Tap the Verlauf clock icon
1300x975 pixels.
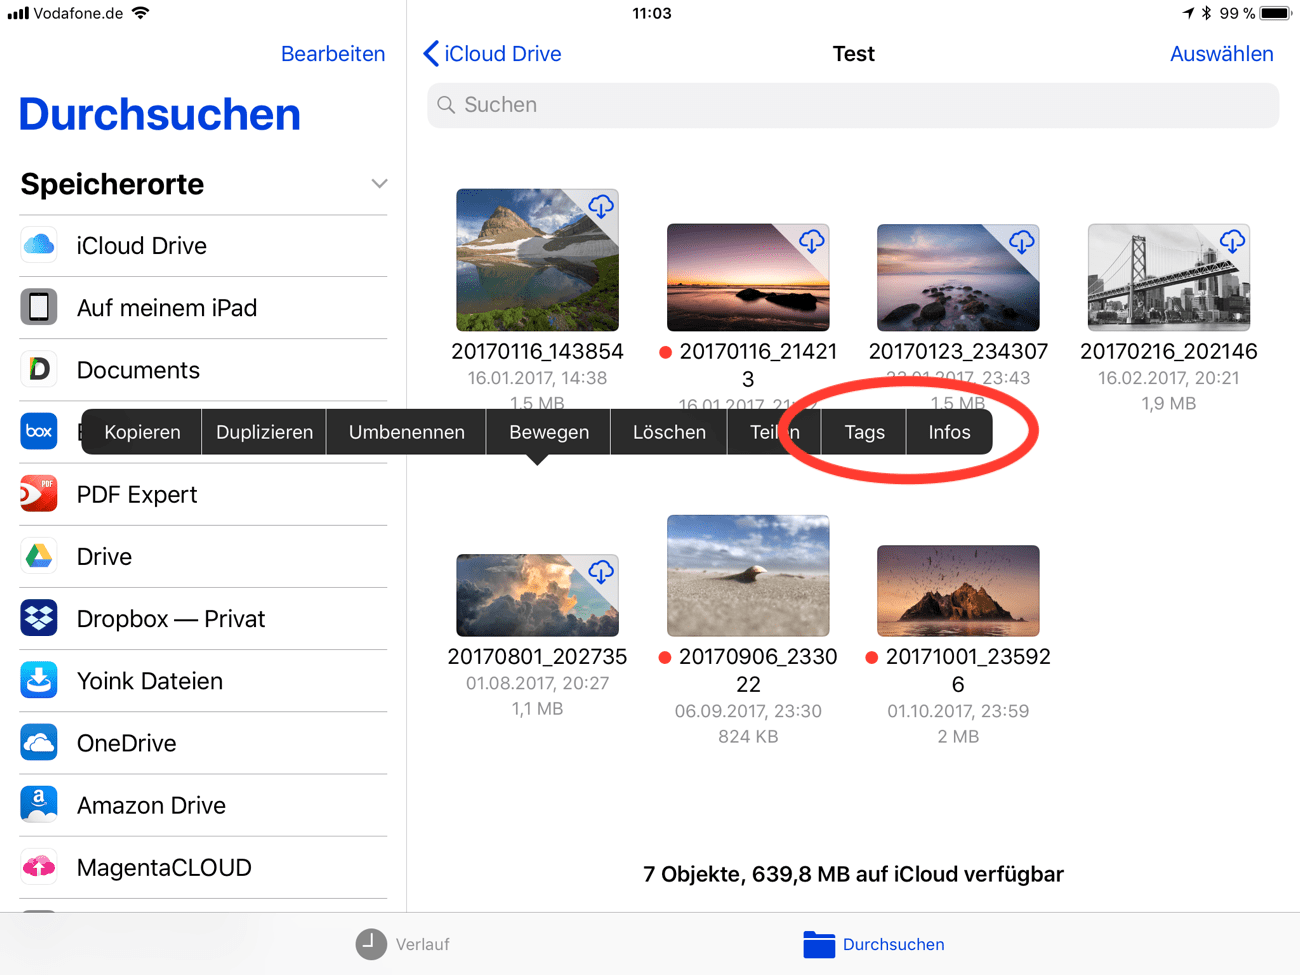tap(371, 944)
